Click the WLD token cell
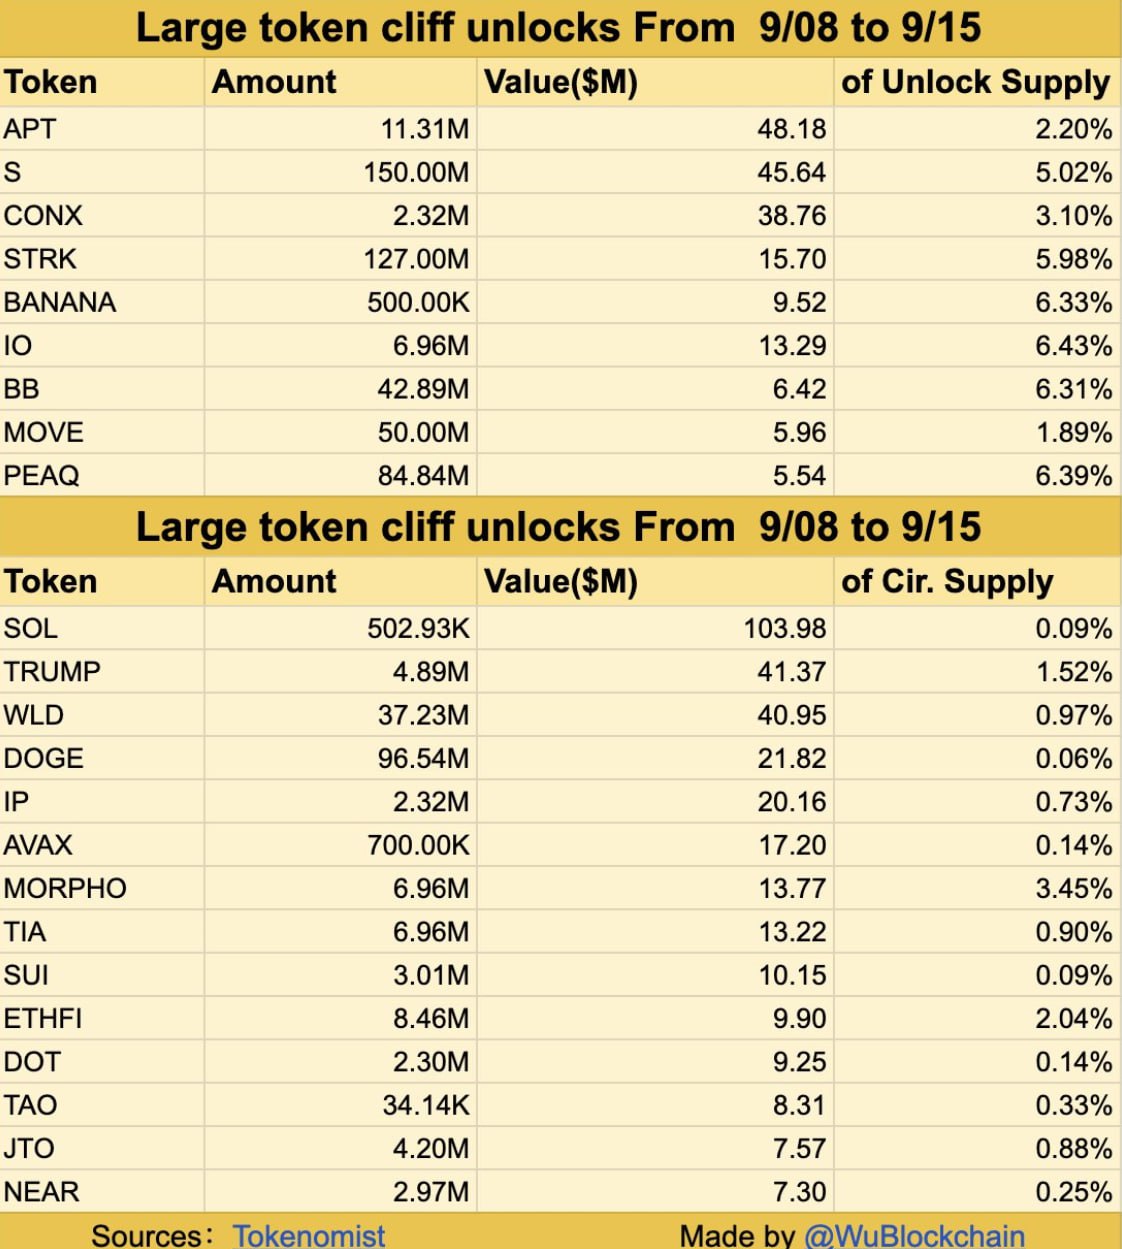 tap(102, 715)
